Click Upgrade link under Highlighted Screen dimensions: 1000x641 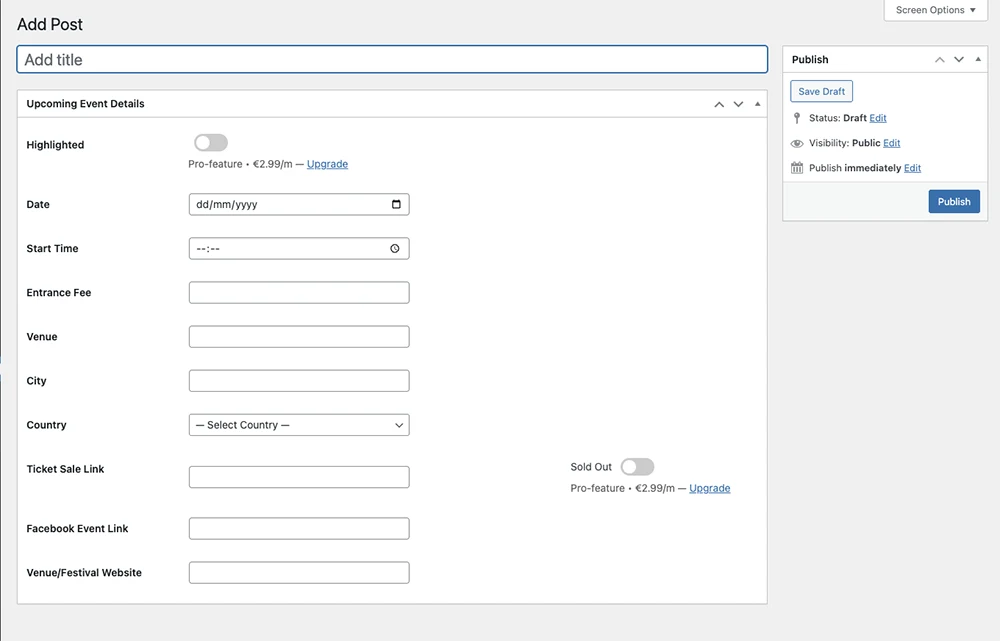(x=327, y=164)
